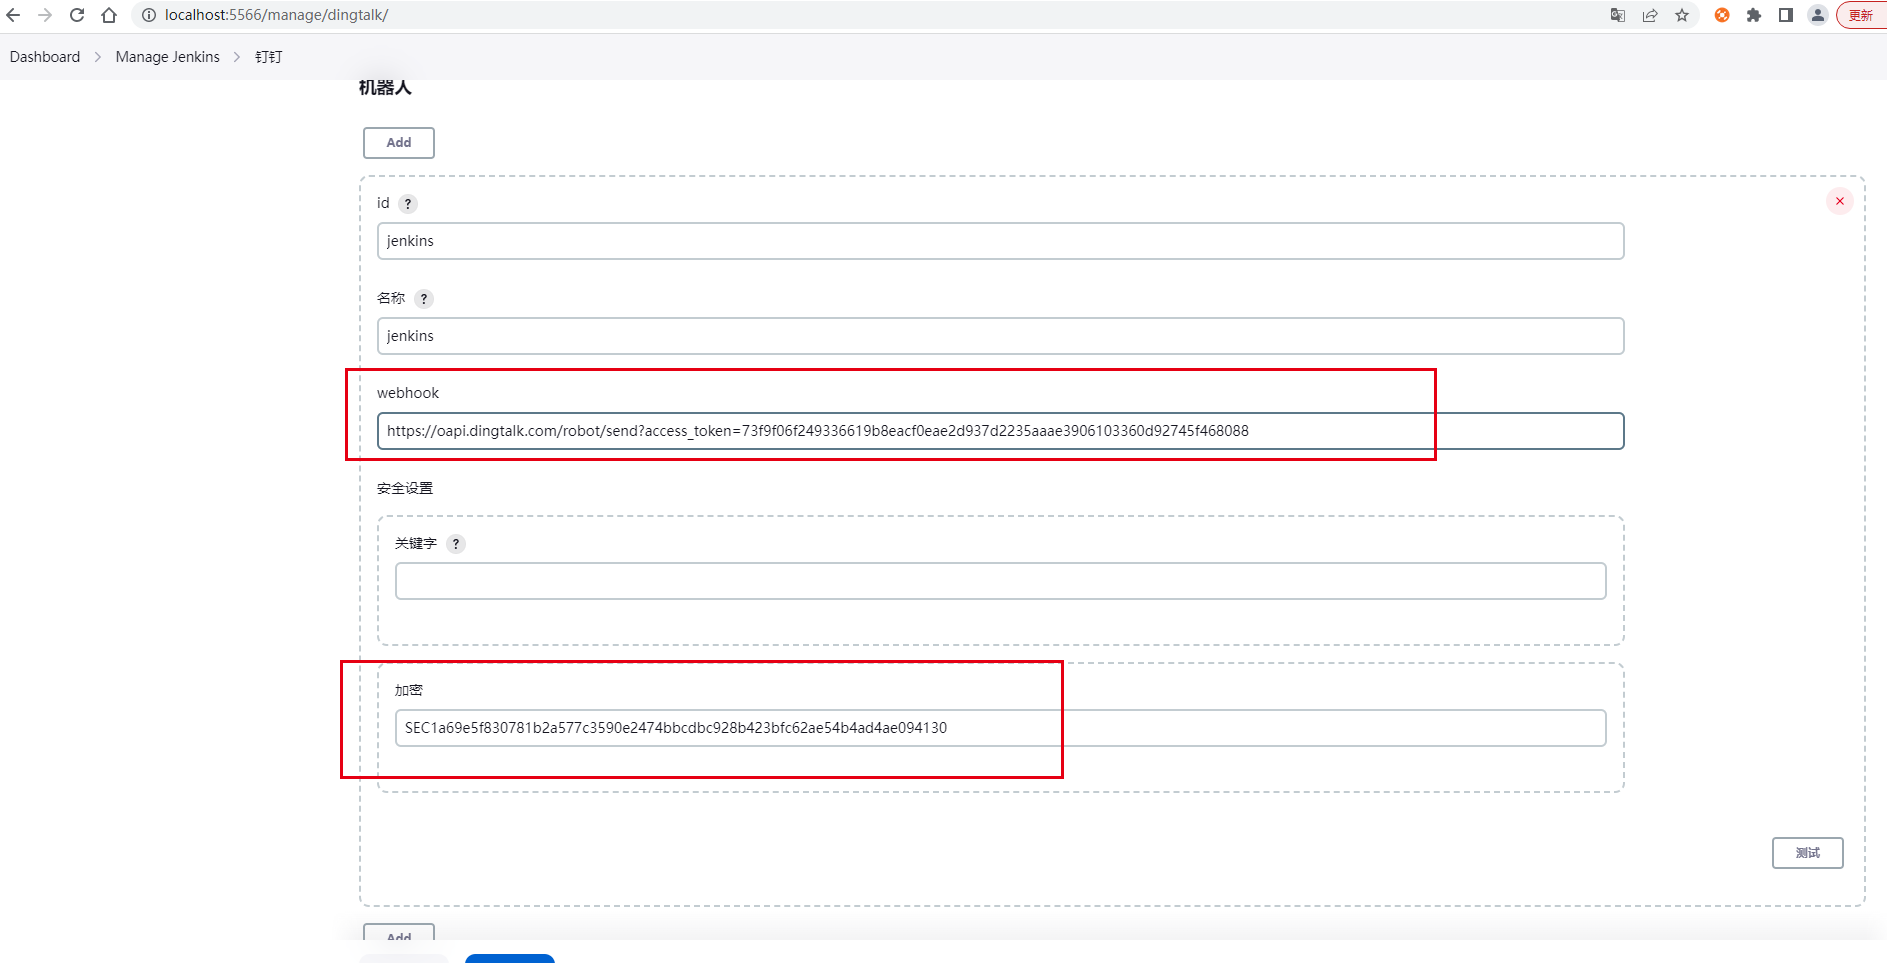Open the user profile avatar icon
Image resolution: width=1887 pixels, height=963 pixels.
pyautogui.click(x=1818, y=15)
